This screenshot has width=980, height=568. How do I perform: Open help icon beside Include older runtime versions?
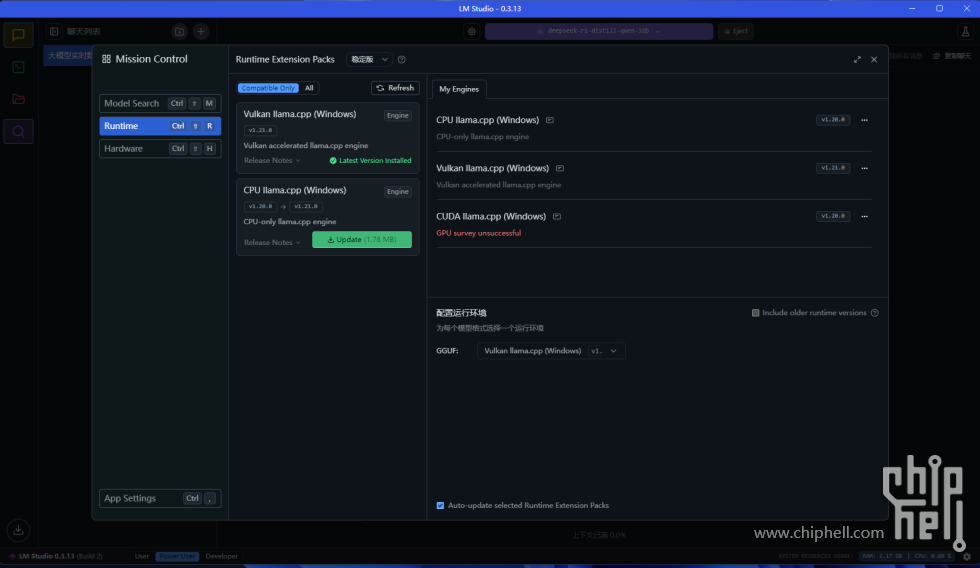pyautogui.click(x=875, y=313)
